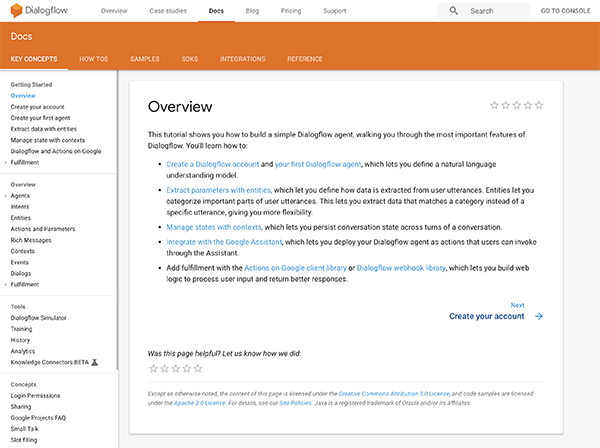Open your first Dialogflow agent link
This screenshot has height=448, width=600.
318,164
